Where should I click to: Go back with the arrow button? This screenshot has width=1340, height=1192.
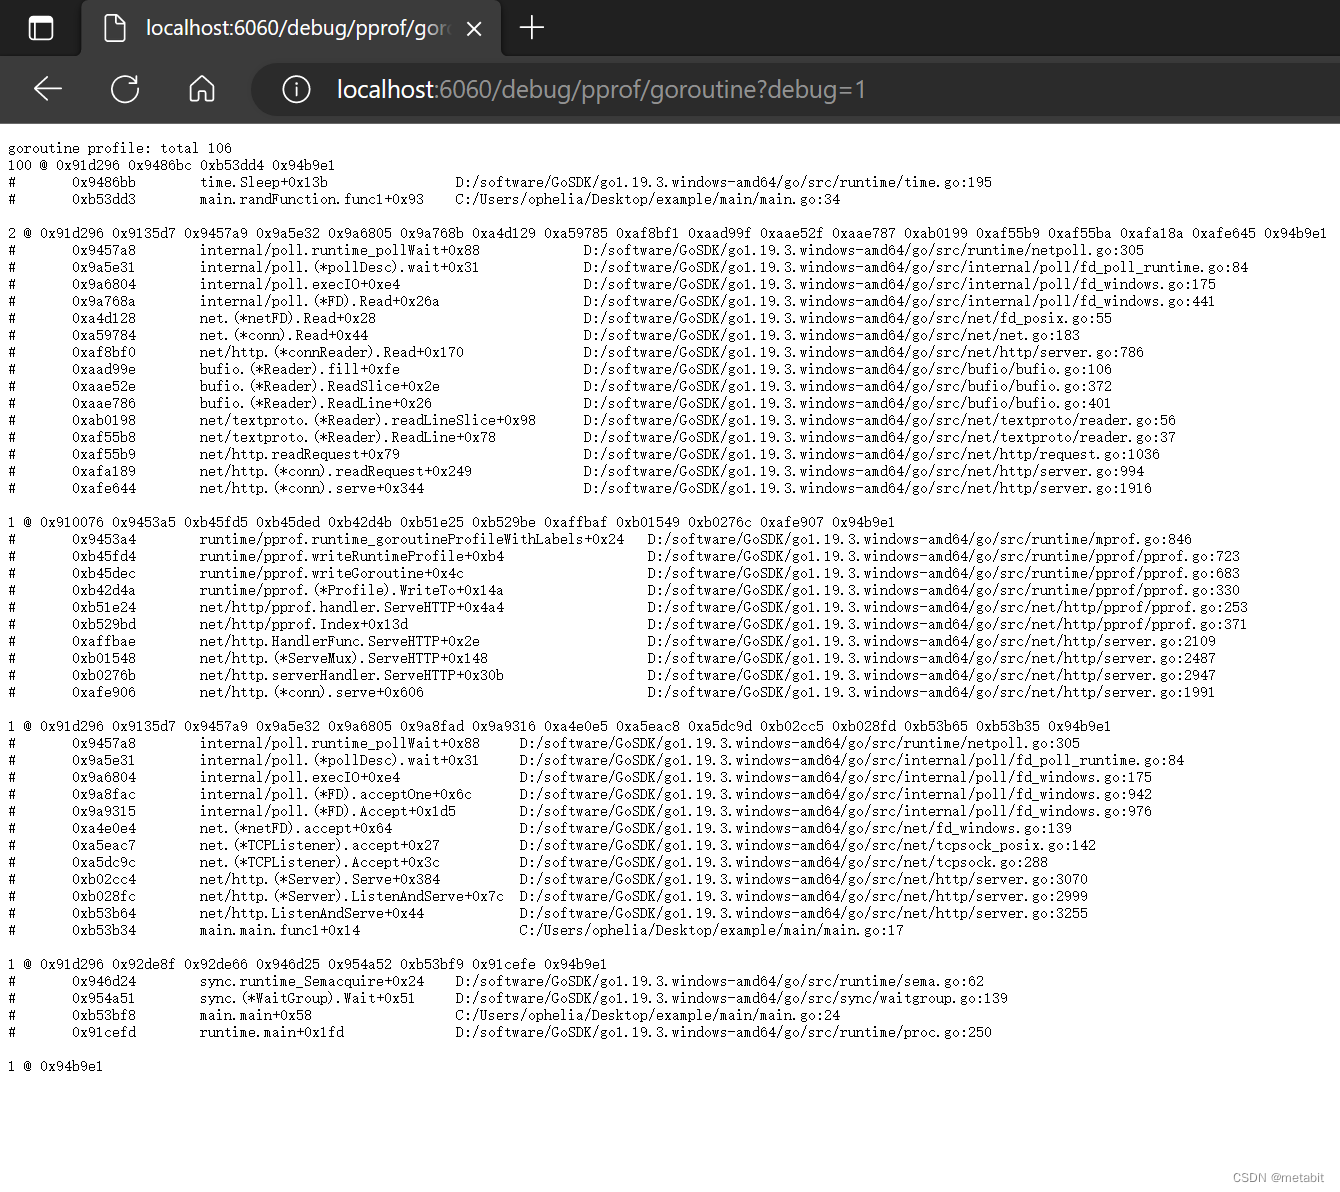coord(48,89)
